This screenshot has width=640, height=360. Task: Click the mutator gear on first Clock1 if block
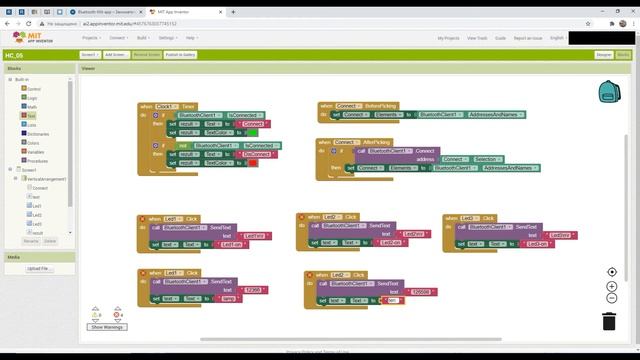click(156, 116)
